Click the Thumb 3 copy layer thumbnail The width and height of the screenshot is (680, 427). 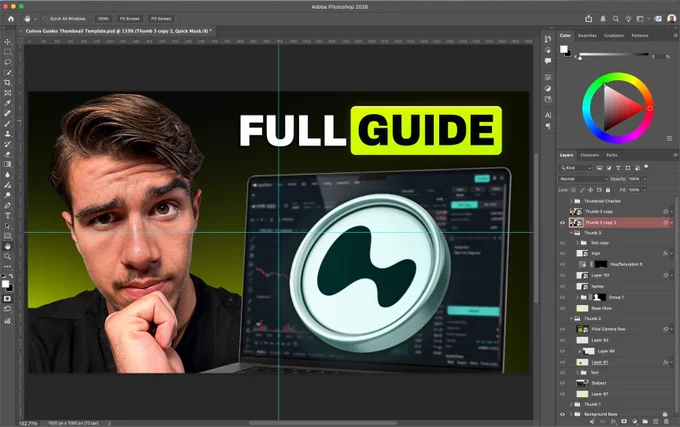(x=575, y=212)
